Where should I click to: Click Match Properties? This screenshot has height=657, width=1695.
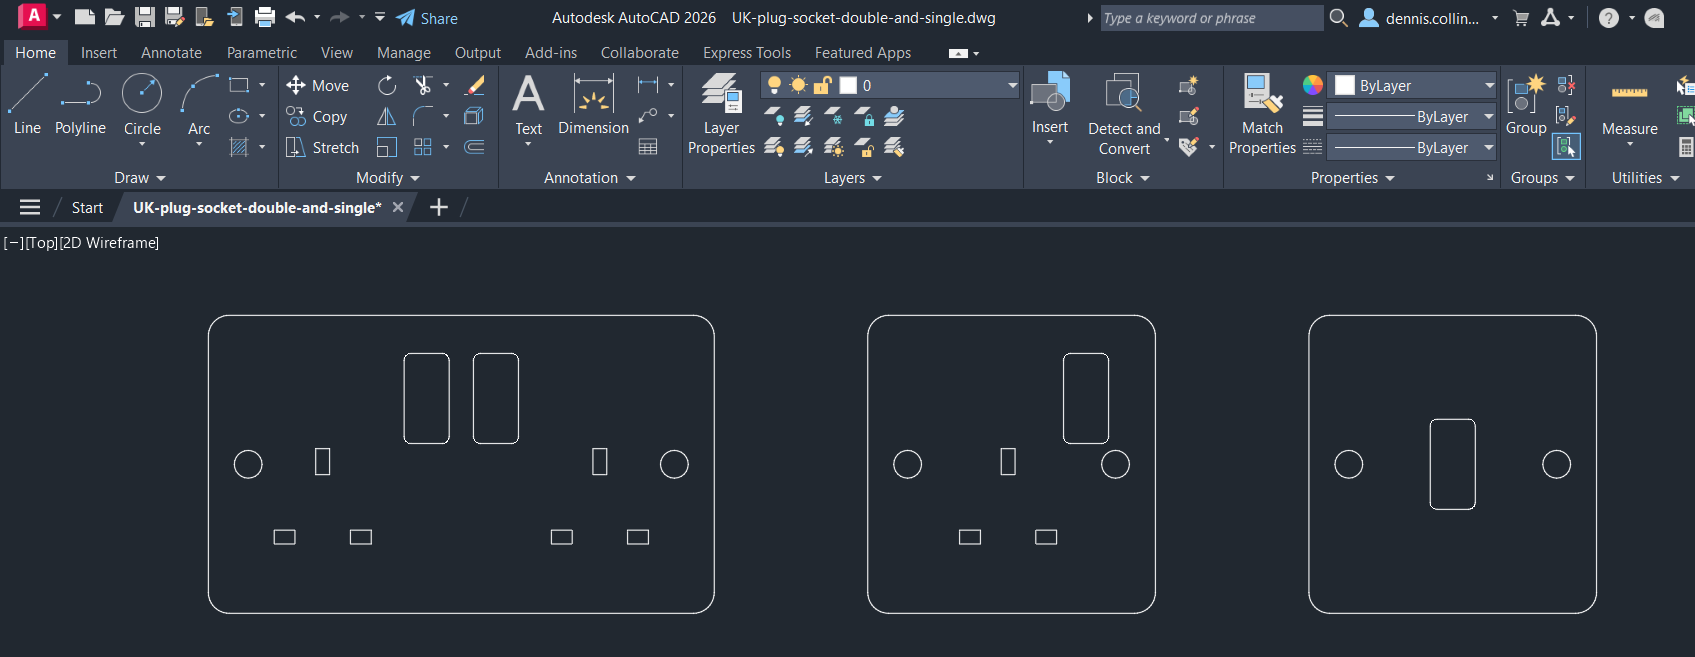(1262, 114)
